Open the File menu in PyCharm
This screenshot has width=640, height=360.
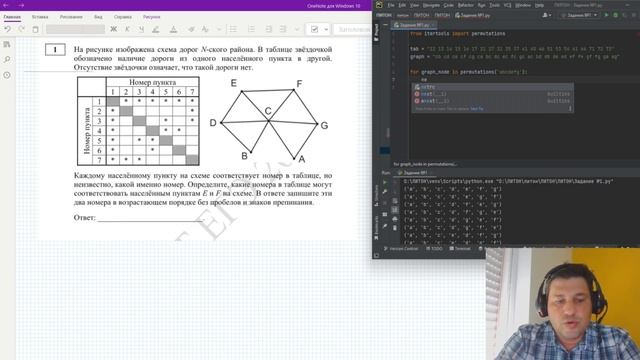pyautogui.click(x=391, y=5)
